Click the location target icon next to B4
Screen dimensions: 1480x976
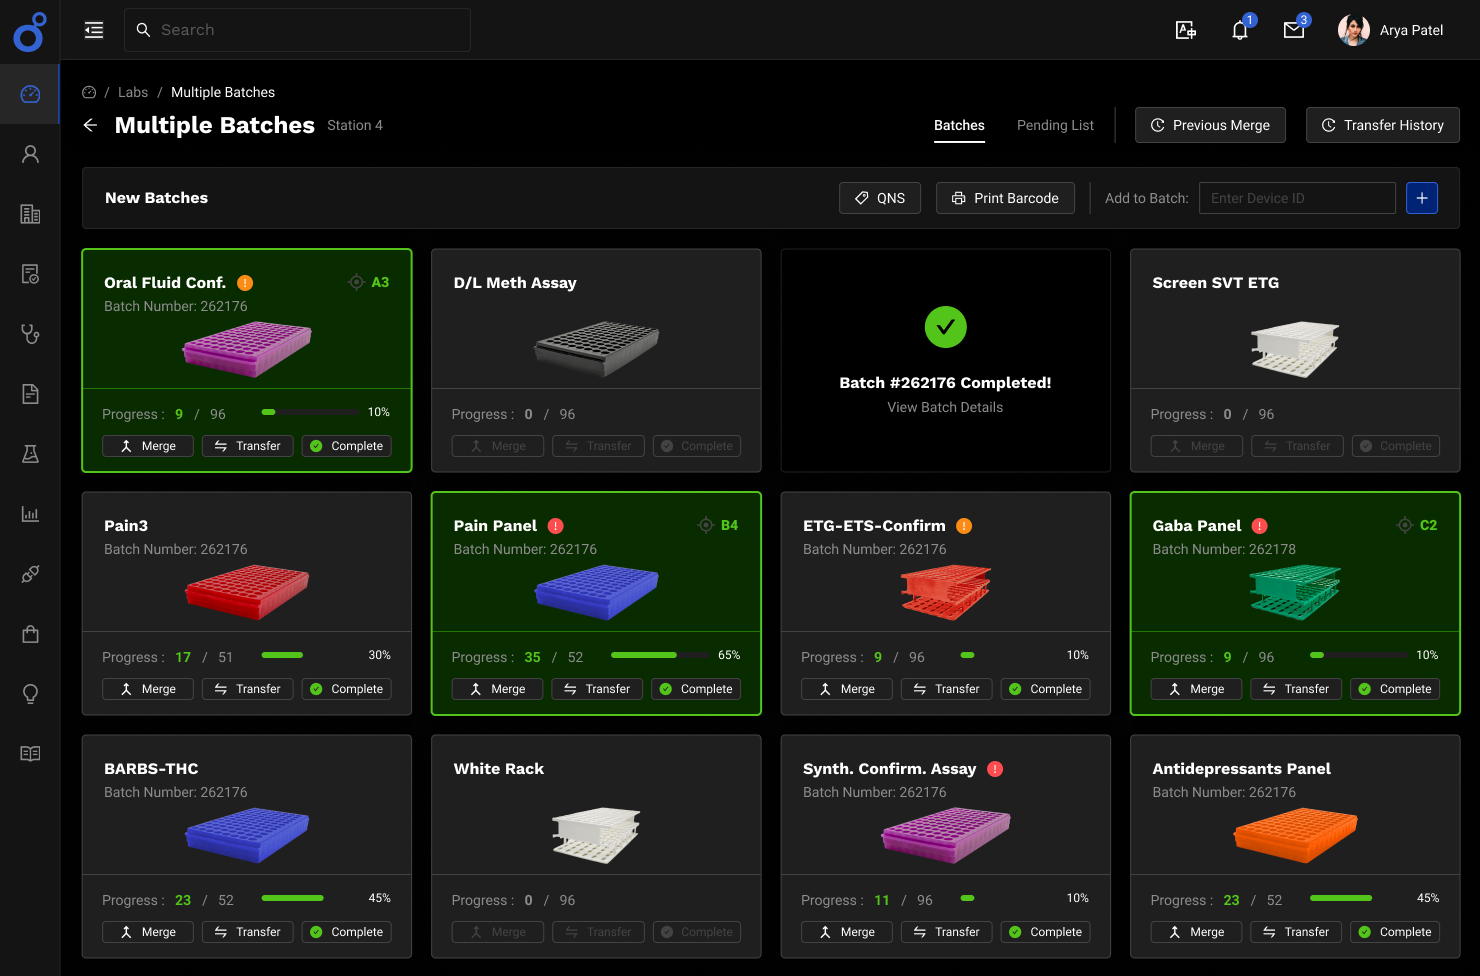706,525
